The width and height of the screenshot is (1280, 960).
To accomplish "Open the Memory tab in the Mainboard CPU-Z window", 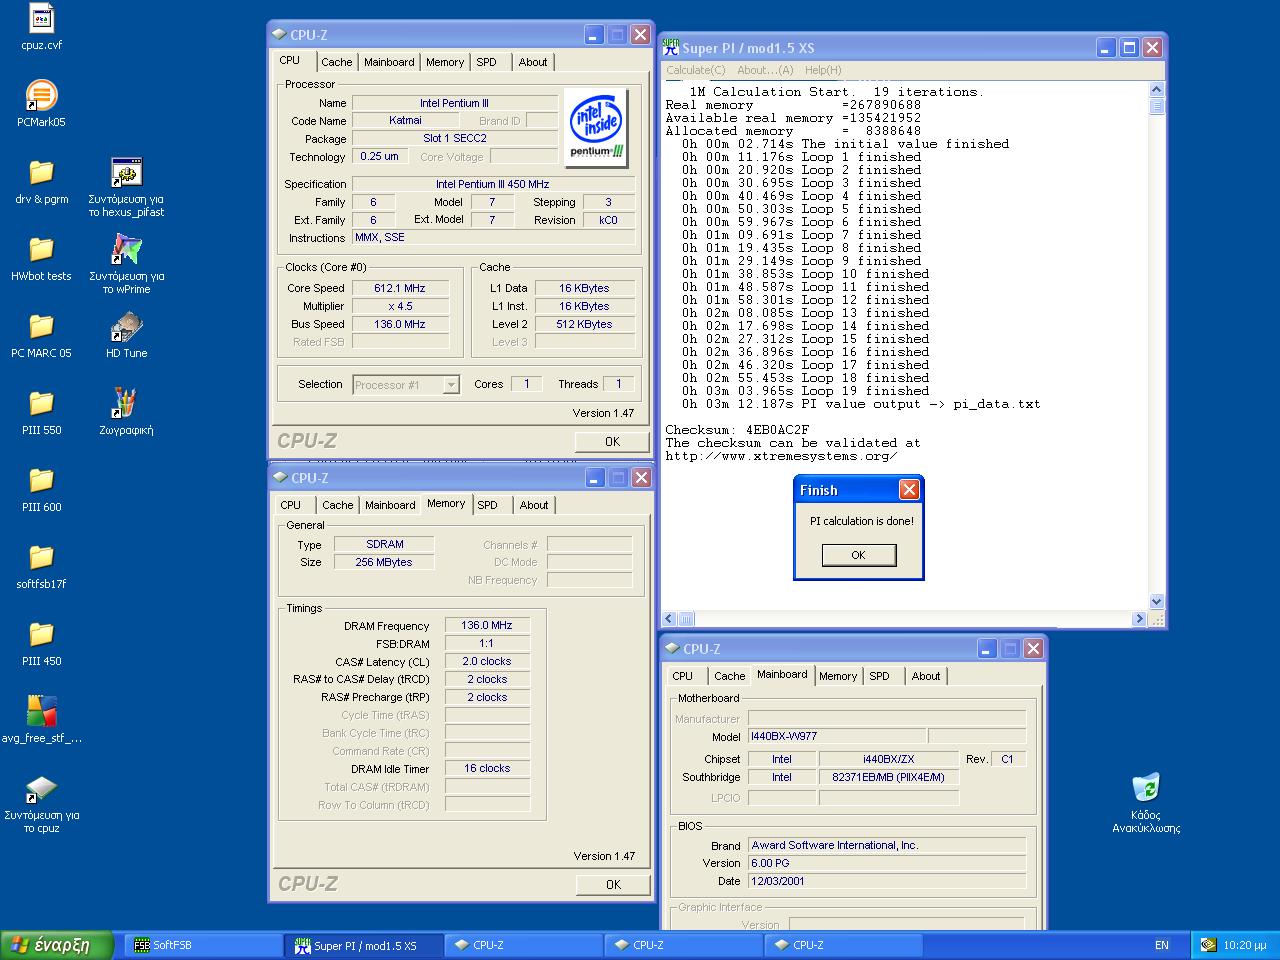I will pyautogui.click(x=837, y=676).
